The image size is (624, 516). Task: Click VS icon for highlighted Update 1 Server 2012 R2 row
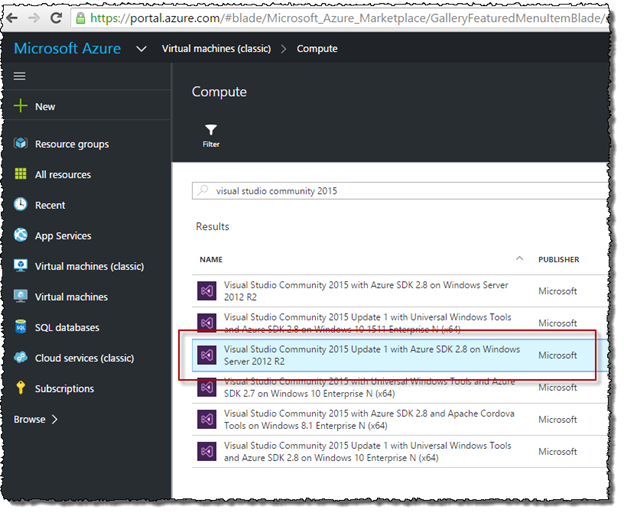point(207,355)
